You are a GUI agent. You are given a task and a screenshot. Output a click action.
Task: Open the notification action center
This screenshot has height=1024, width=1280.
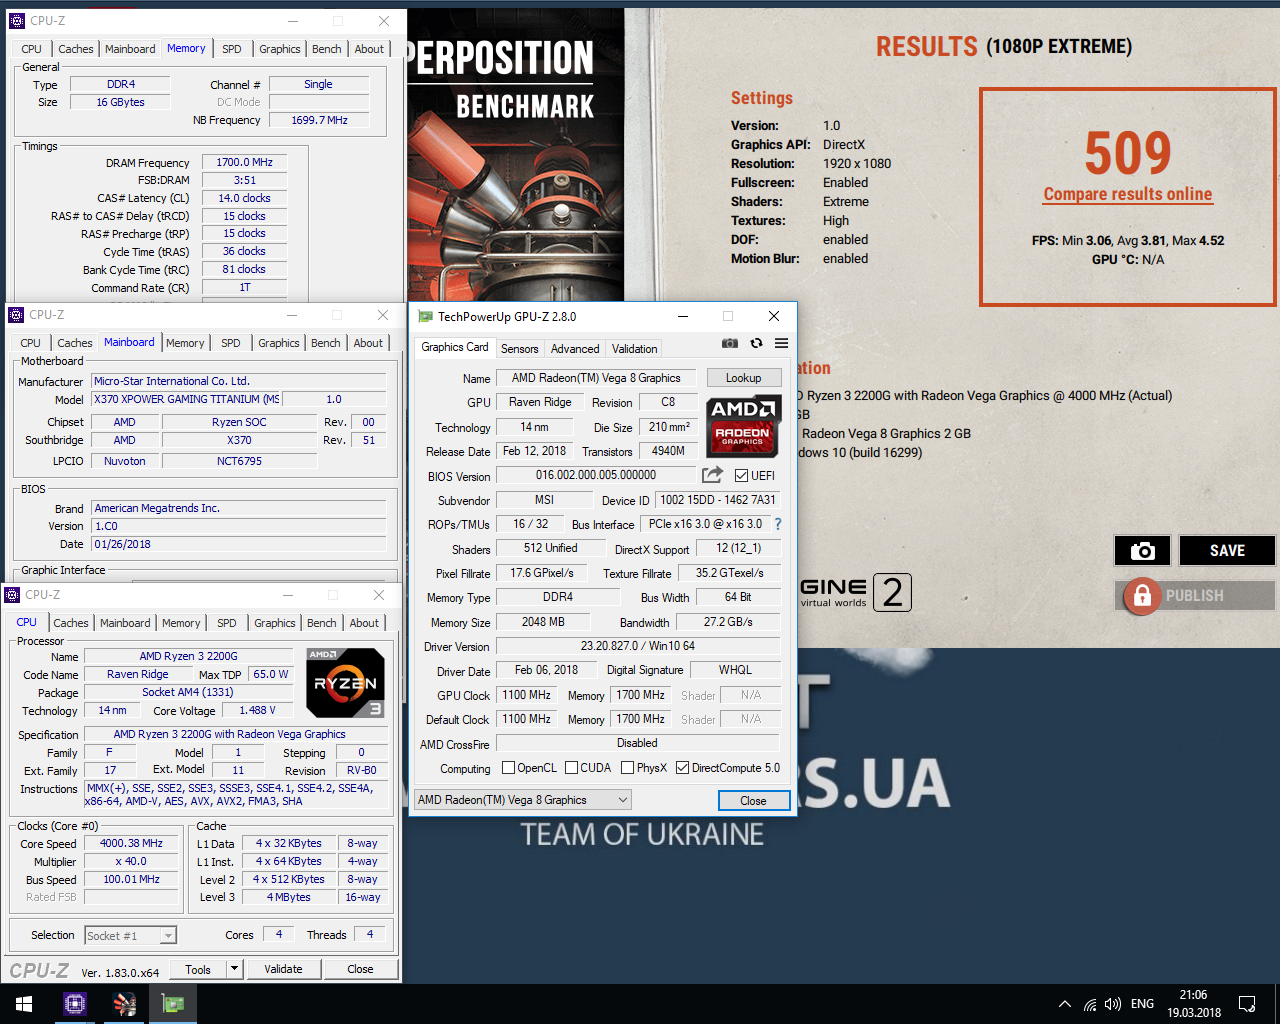point(1247,1004)
